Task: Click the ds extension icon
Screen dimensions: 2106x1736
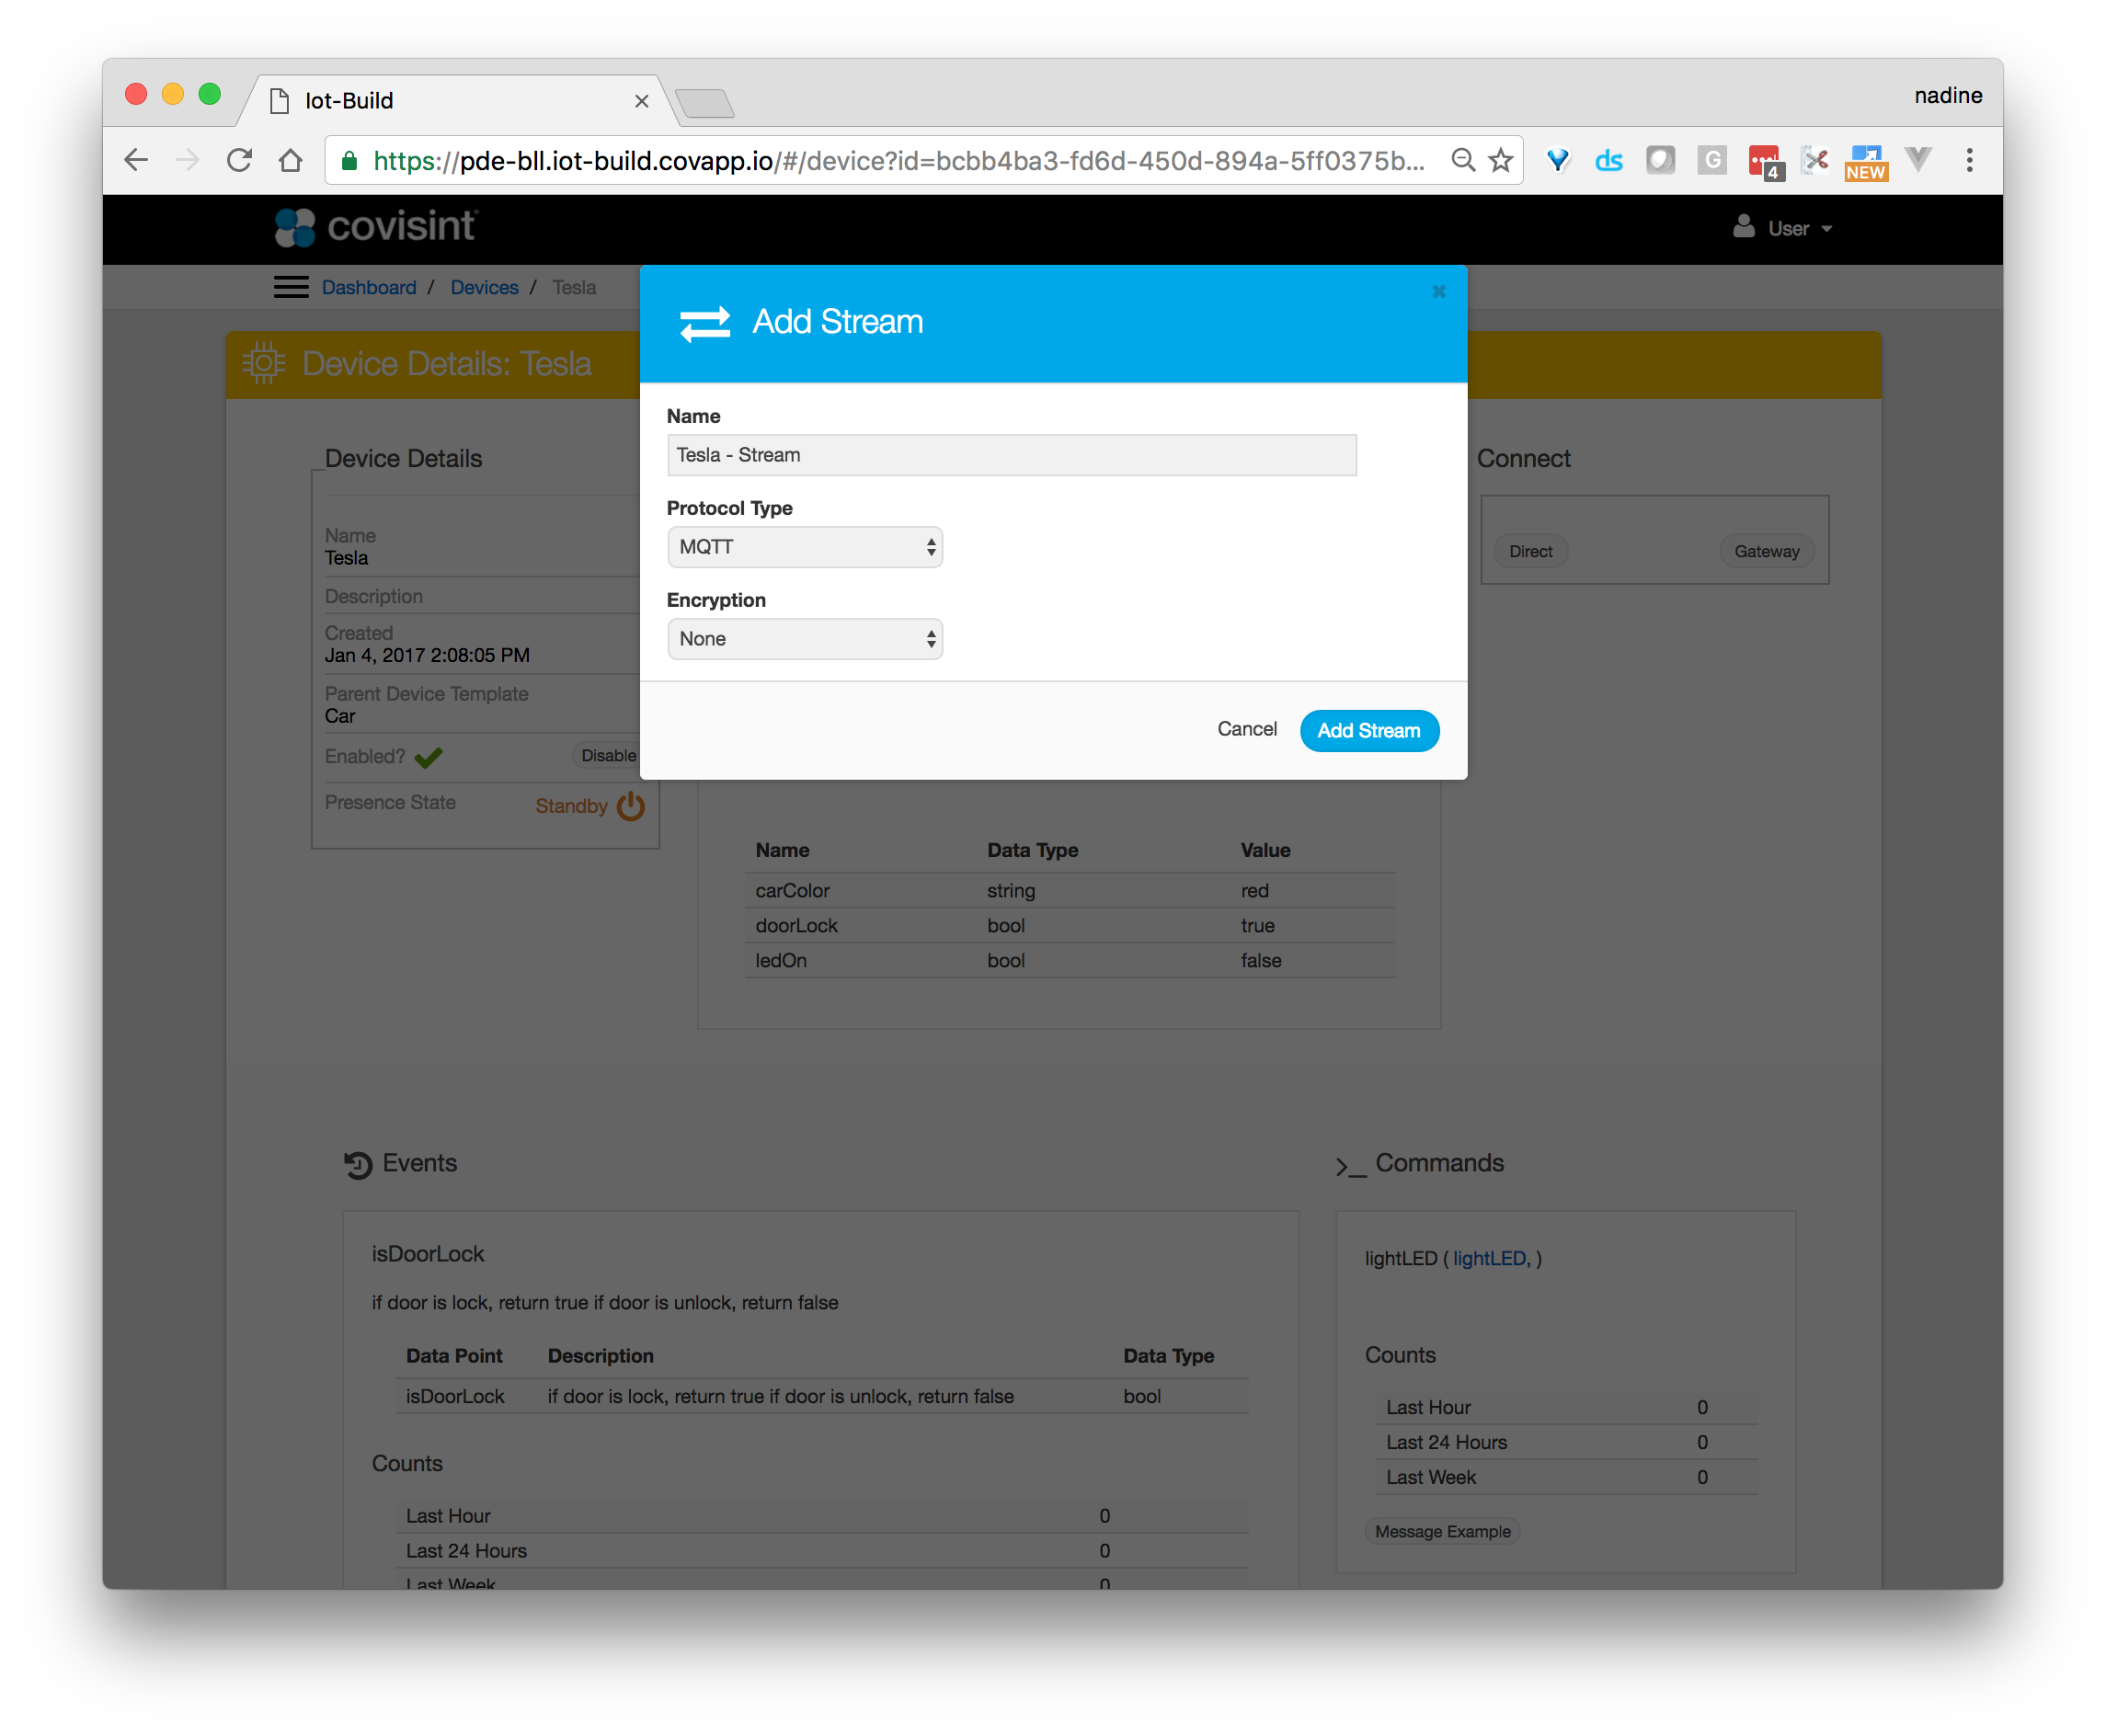Action: [x=1608, y=160]
